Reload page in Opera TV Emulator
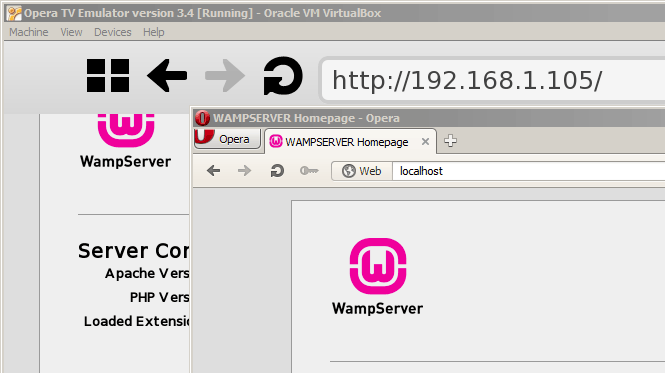Viewport: 665px width, 373px height. pos(282,76)
